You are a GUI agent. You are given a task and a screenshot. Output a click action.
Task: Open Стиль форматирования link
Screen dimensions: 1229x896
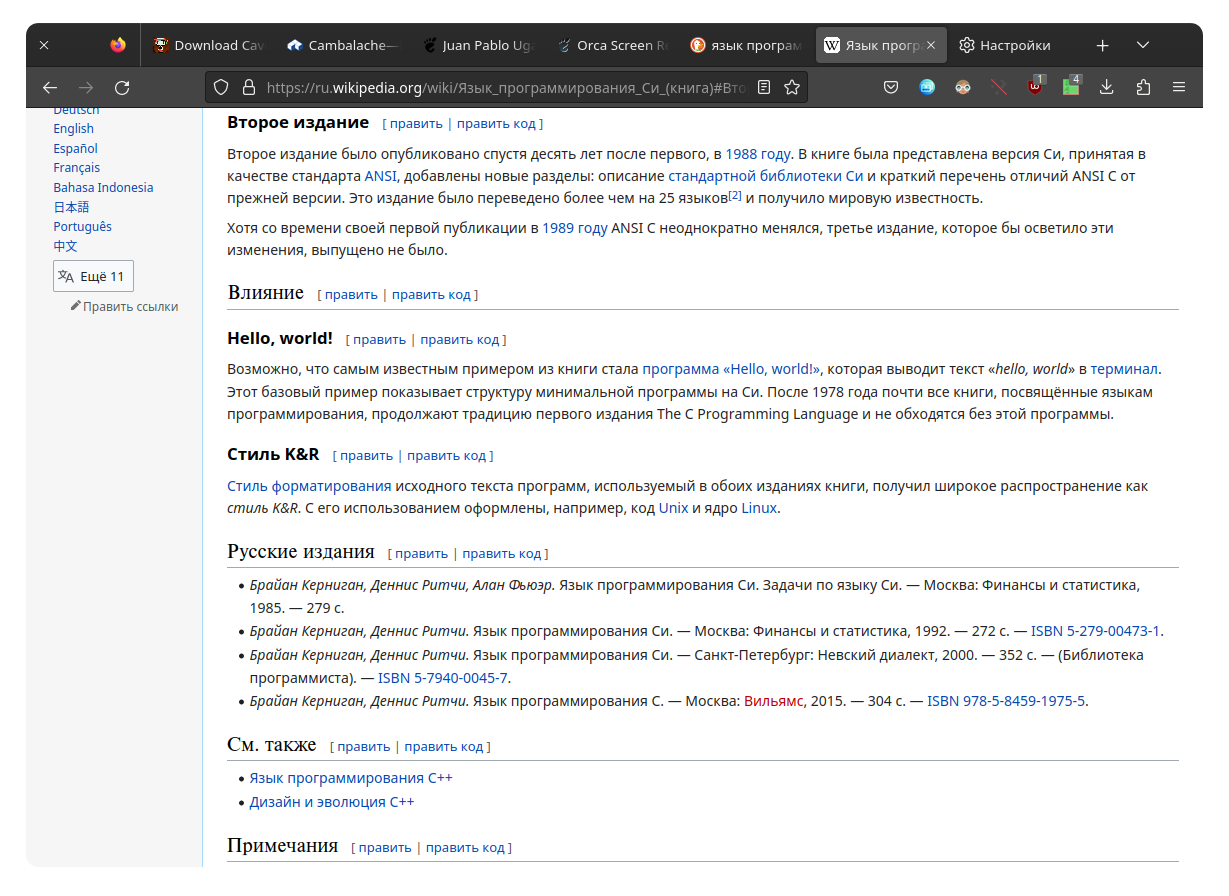click(309, 486)
